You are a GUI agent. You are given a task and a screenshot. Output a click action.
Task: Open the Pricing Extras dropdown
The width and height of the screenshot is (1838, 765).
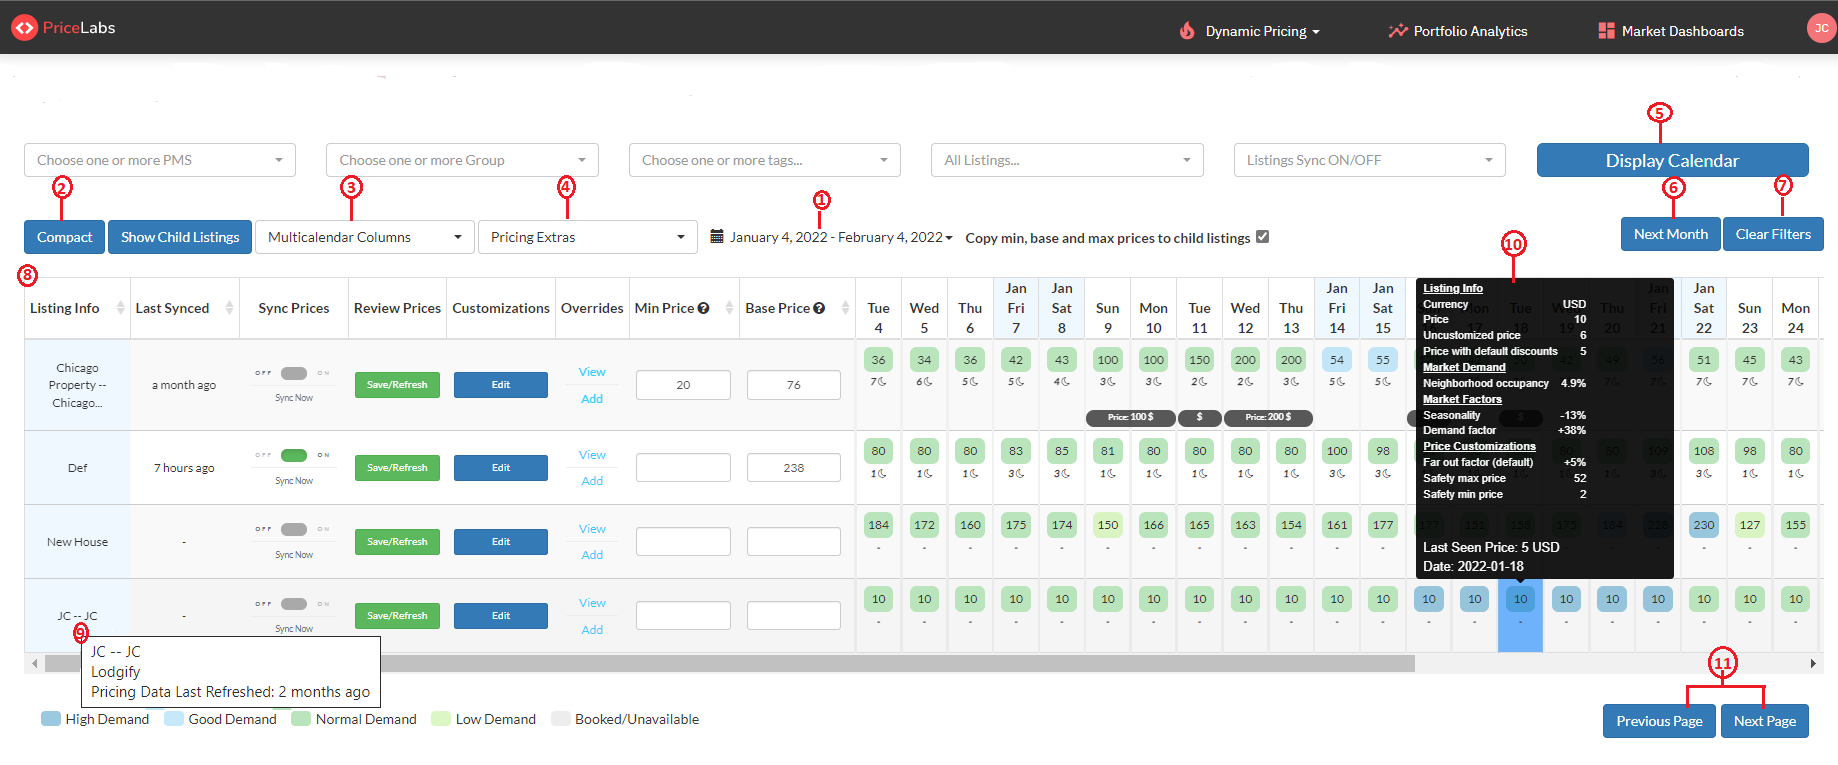tap(588, 237)
